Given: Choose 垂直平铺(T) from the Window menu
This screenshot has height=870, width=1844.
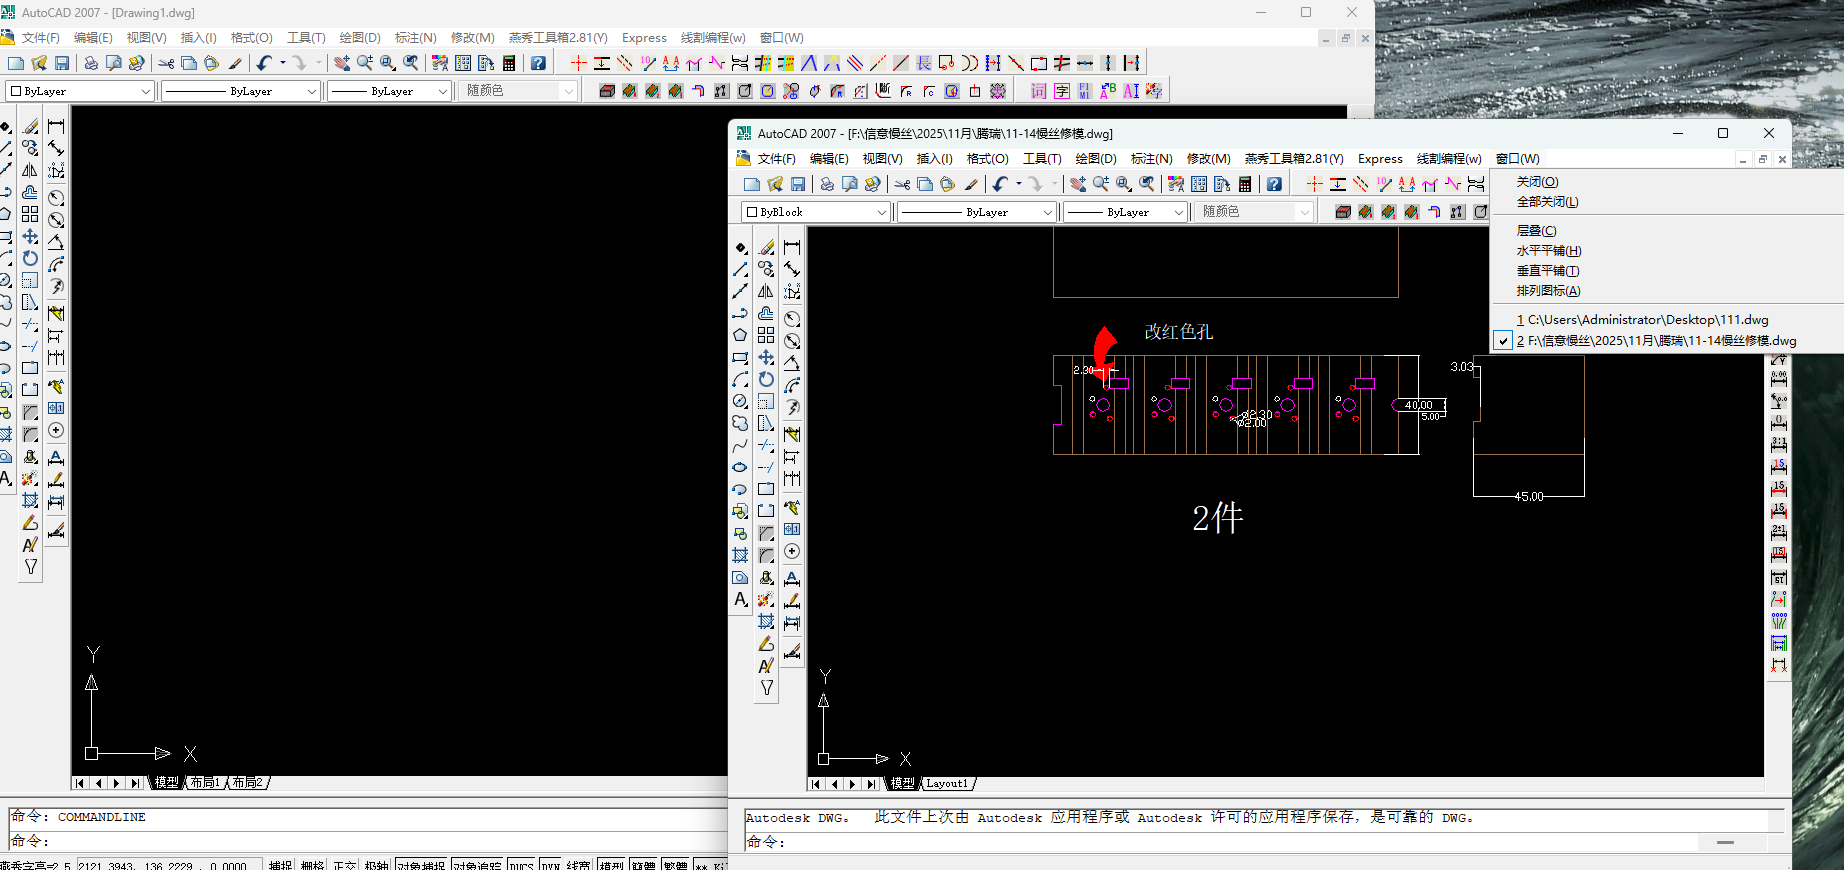Looking at the screenshot, I should [1548, 271].
